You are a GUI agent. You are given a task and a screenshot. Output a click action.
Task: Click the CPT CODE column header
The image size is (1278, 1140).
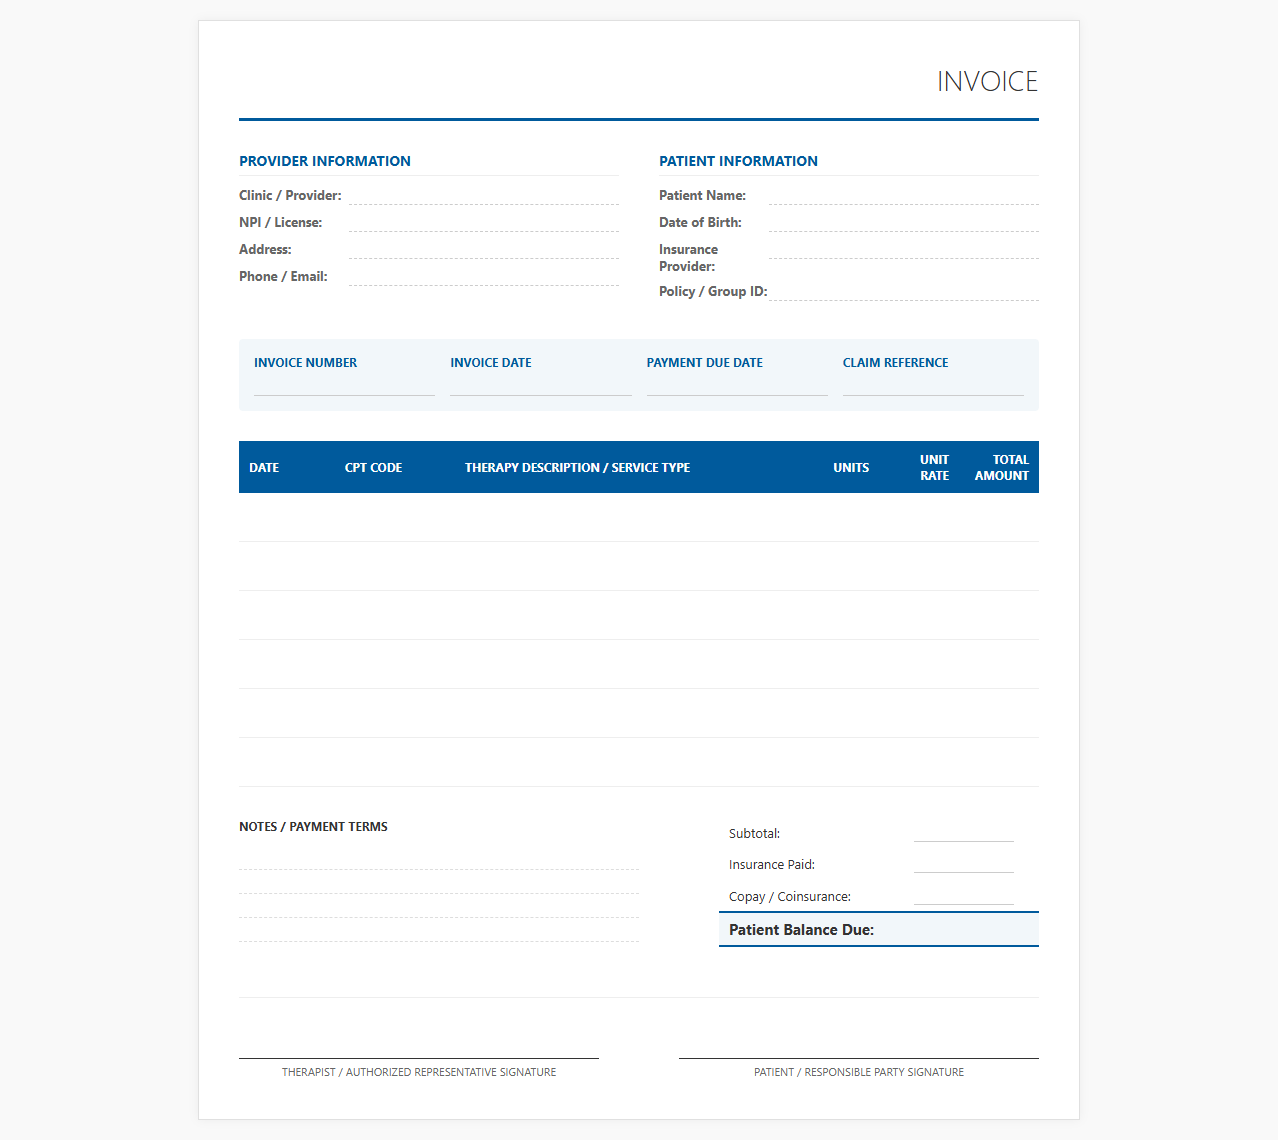373,467
